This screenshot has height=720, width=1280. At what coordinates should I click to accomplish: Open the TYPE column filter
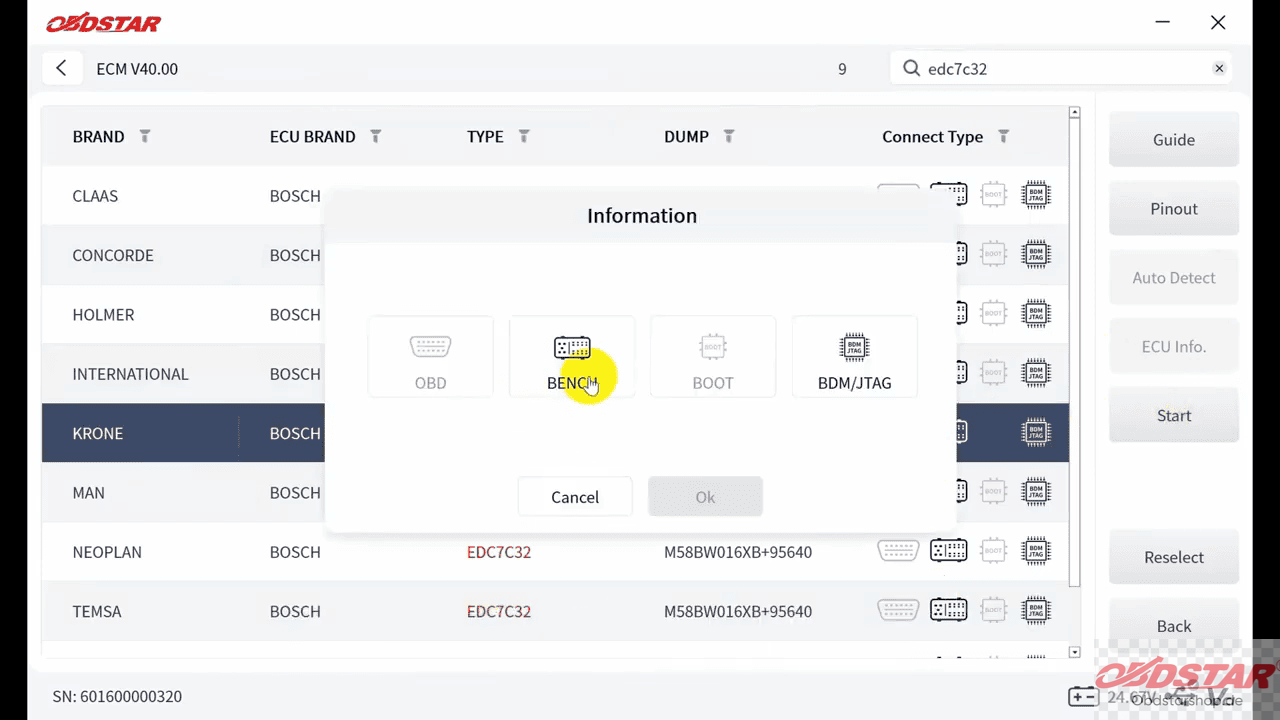[x=524, y=136]
